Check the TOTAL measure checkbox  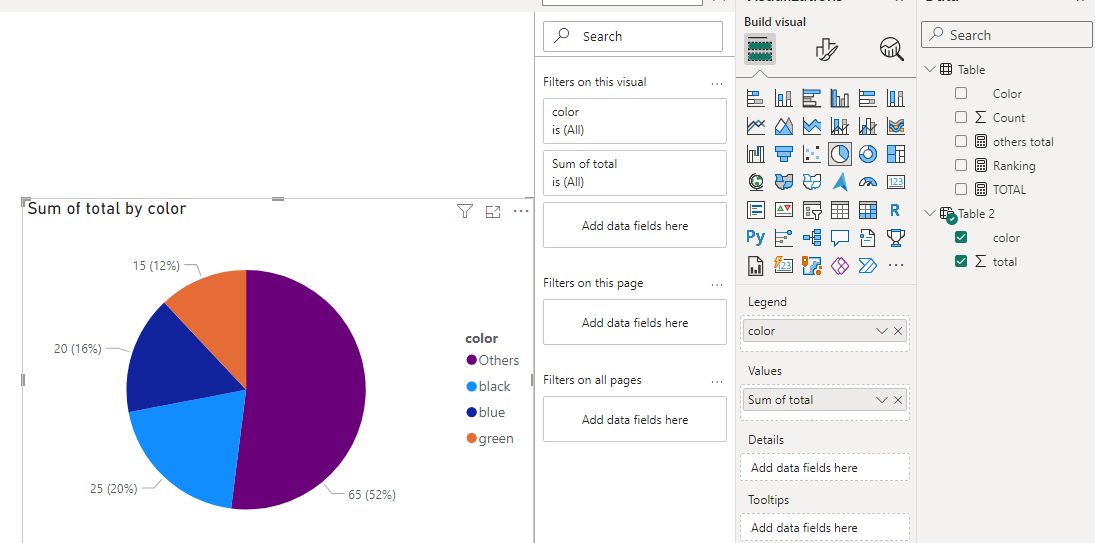click(x=961, y=188)
